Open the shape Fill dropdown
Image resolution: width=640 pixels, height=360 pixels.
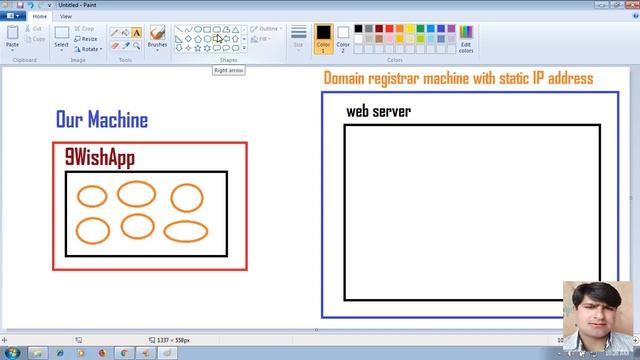(x=261, y=39)
